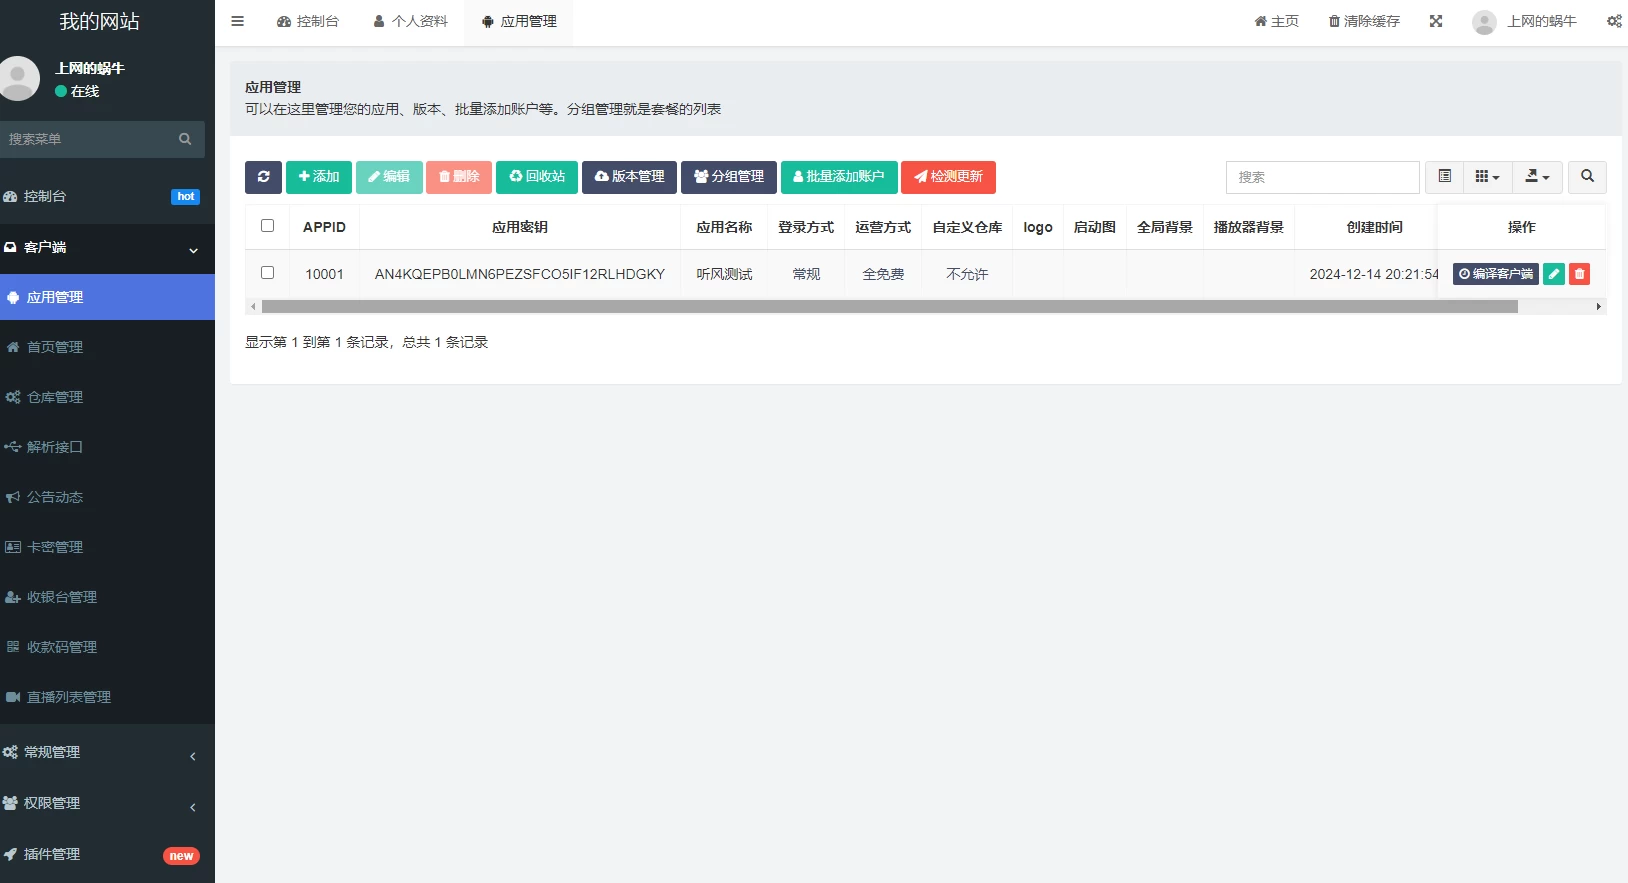Open 版本管理
The image size is (1628, 883).
pos(629,177)
